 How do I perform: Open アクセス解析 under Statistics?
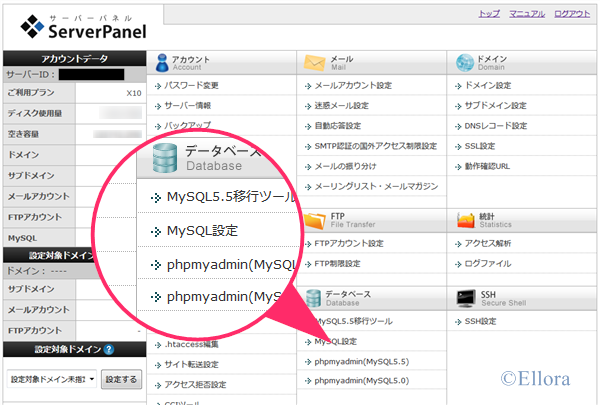coord(488,243)
